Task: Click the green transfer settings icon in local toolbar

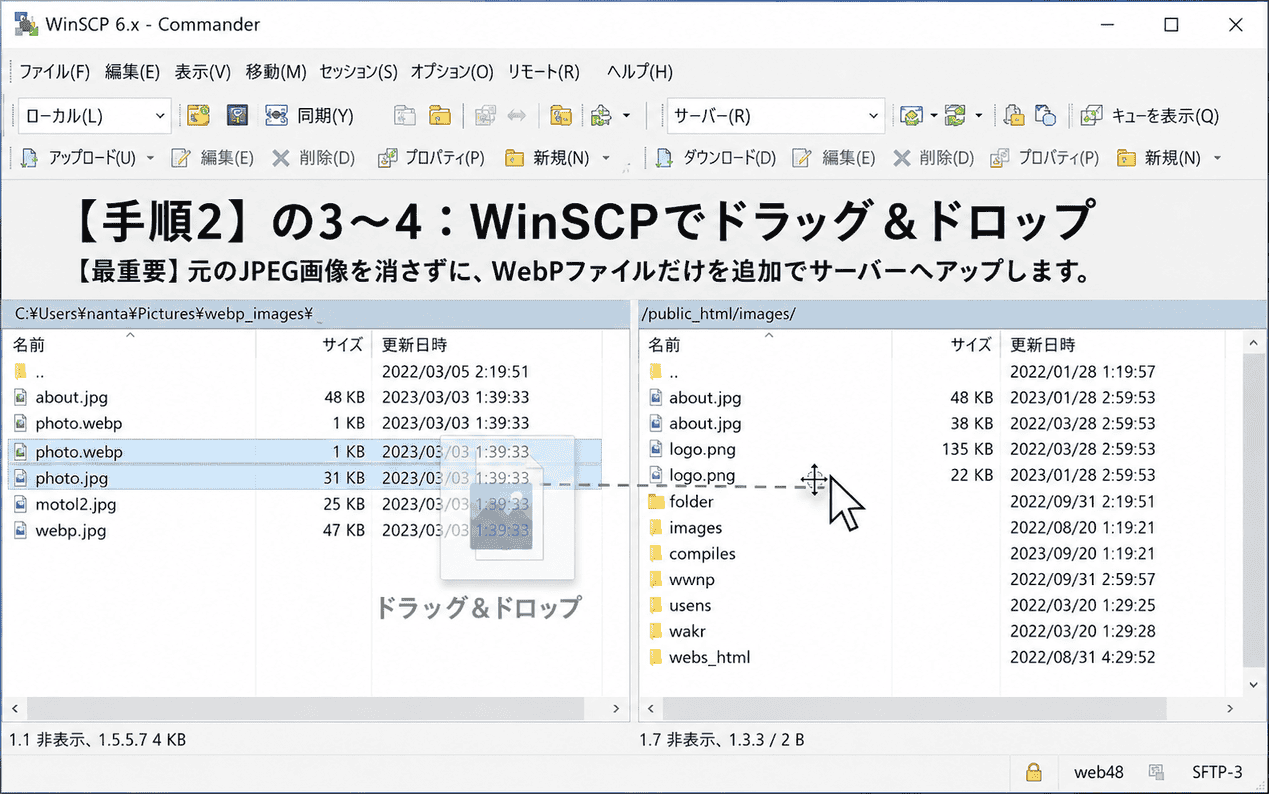Action: point(601,116)
